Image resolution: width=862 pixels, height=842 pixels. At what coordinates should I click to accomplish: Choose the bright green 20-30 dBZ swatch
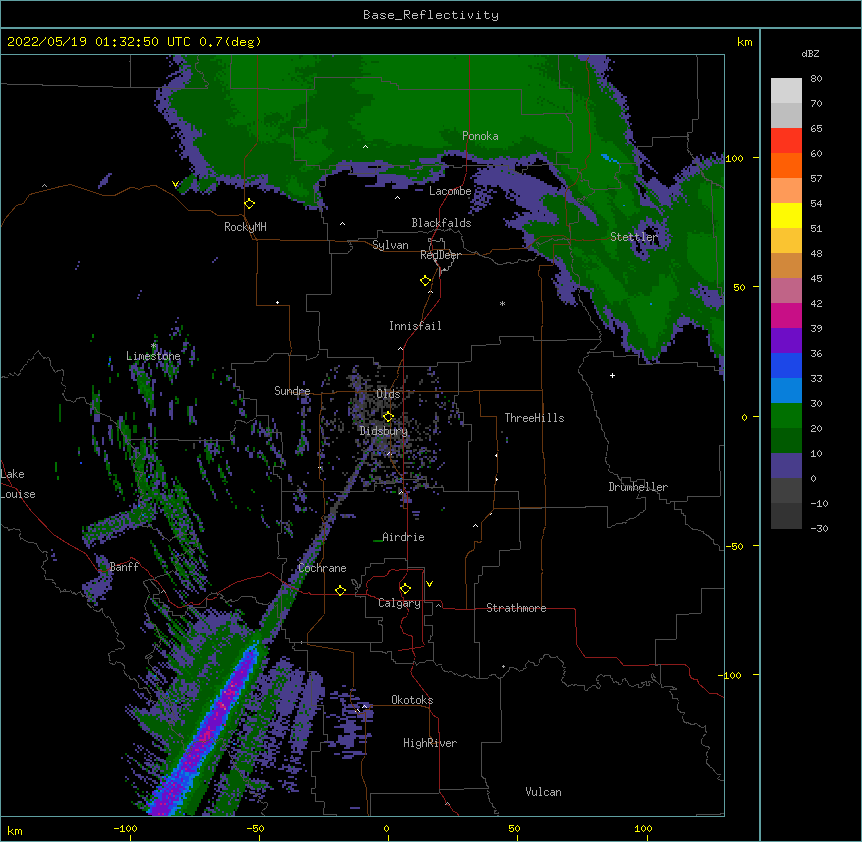pos(786,416)
